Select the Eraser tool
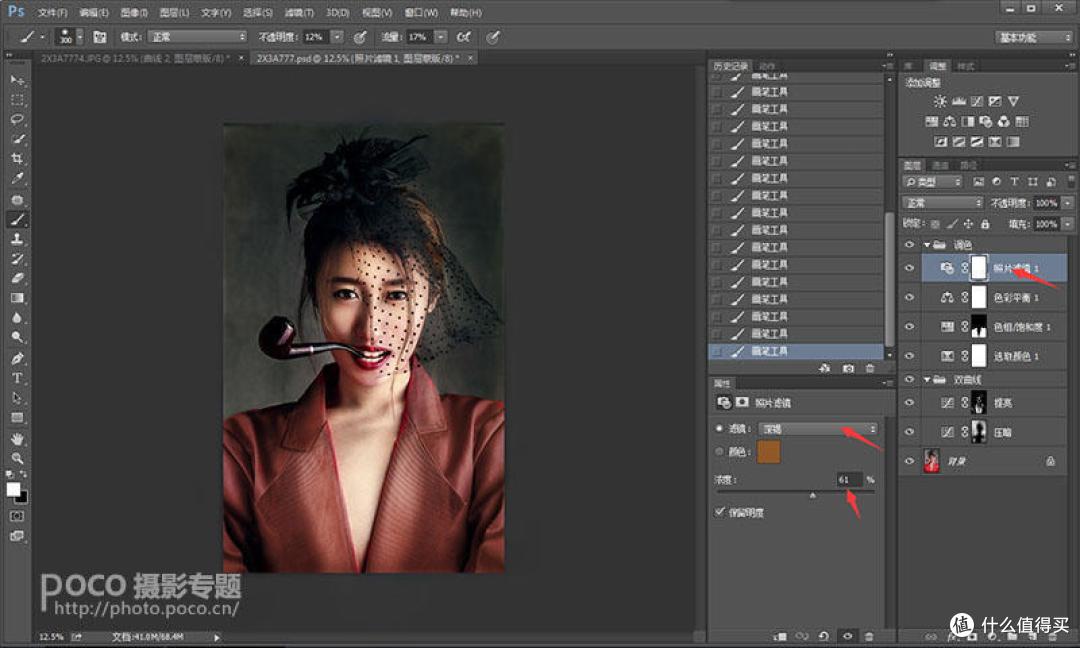 point(17,278)
